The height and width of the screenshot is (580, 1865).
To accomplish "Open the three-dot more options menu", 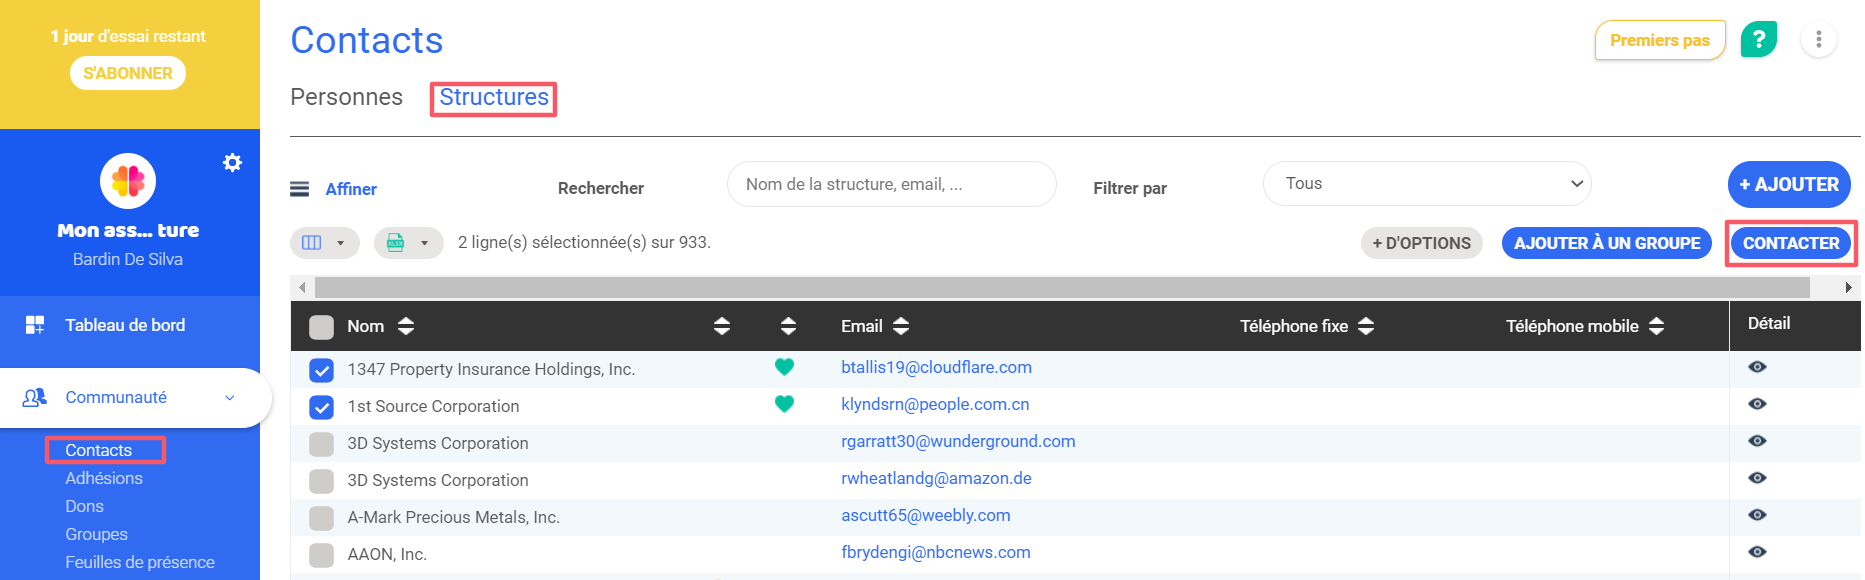I will click(x=1818, y=40).
